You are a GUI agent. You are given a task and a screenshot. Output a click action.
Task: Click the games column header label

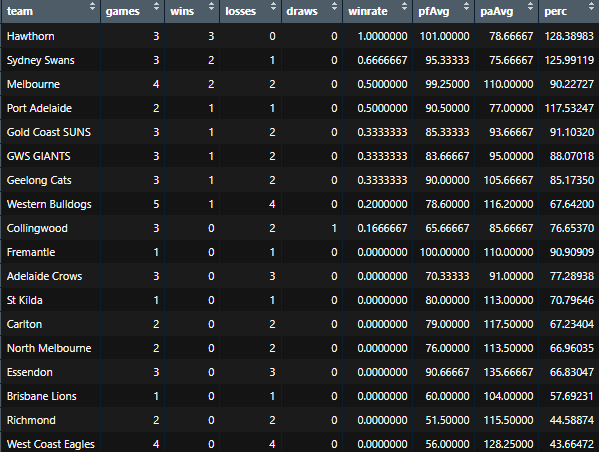point(123,11)
